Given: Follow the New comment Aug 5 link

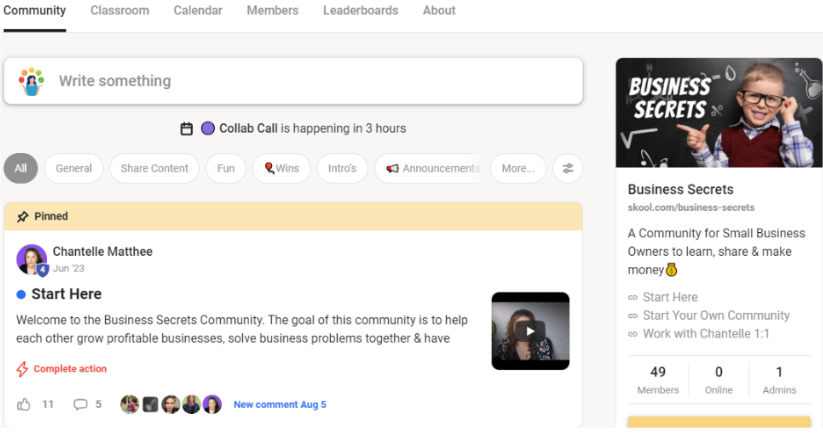Looking at the screenshot, I should [x=280, y=405].
